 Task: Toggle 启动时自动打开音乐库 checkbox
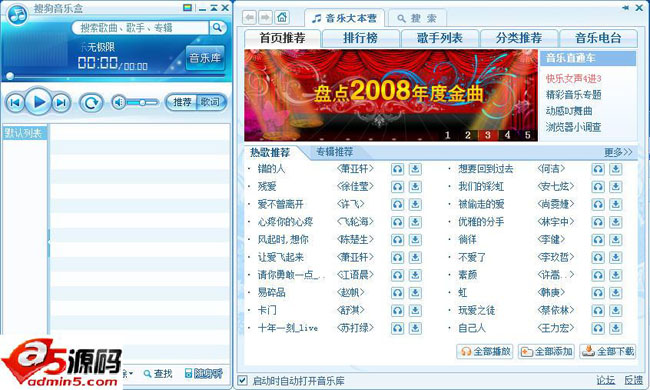point(242,380)
